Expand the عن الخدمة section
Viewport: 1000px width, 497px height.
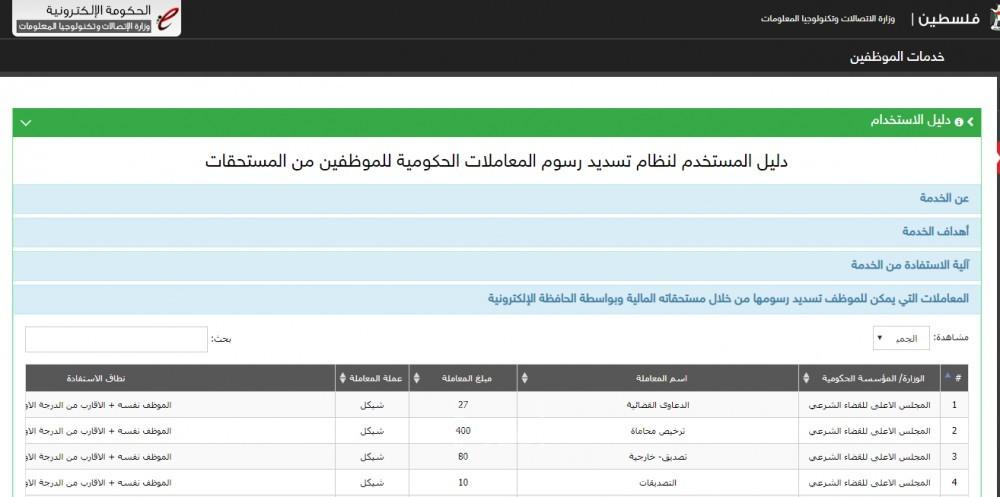pos(497,198)
